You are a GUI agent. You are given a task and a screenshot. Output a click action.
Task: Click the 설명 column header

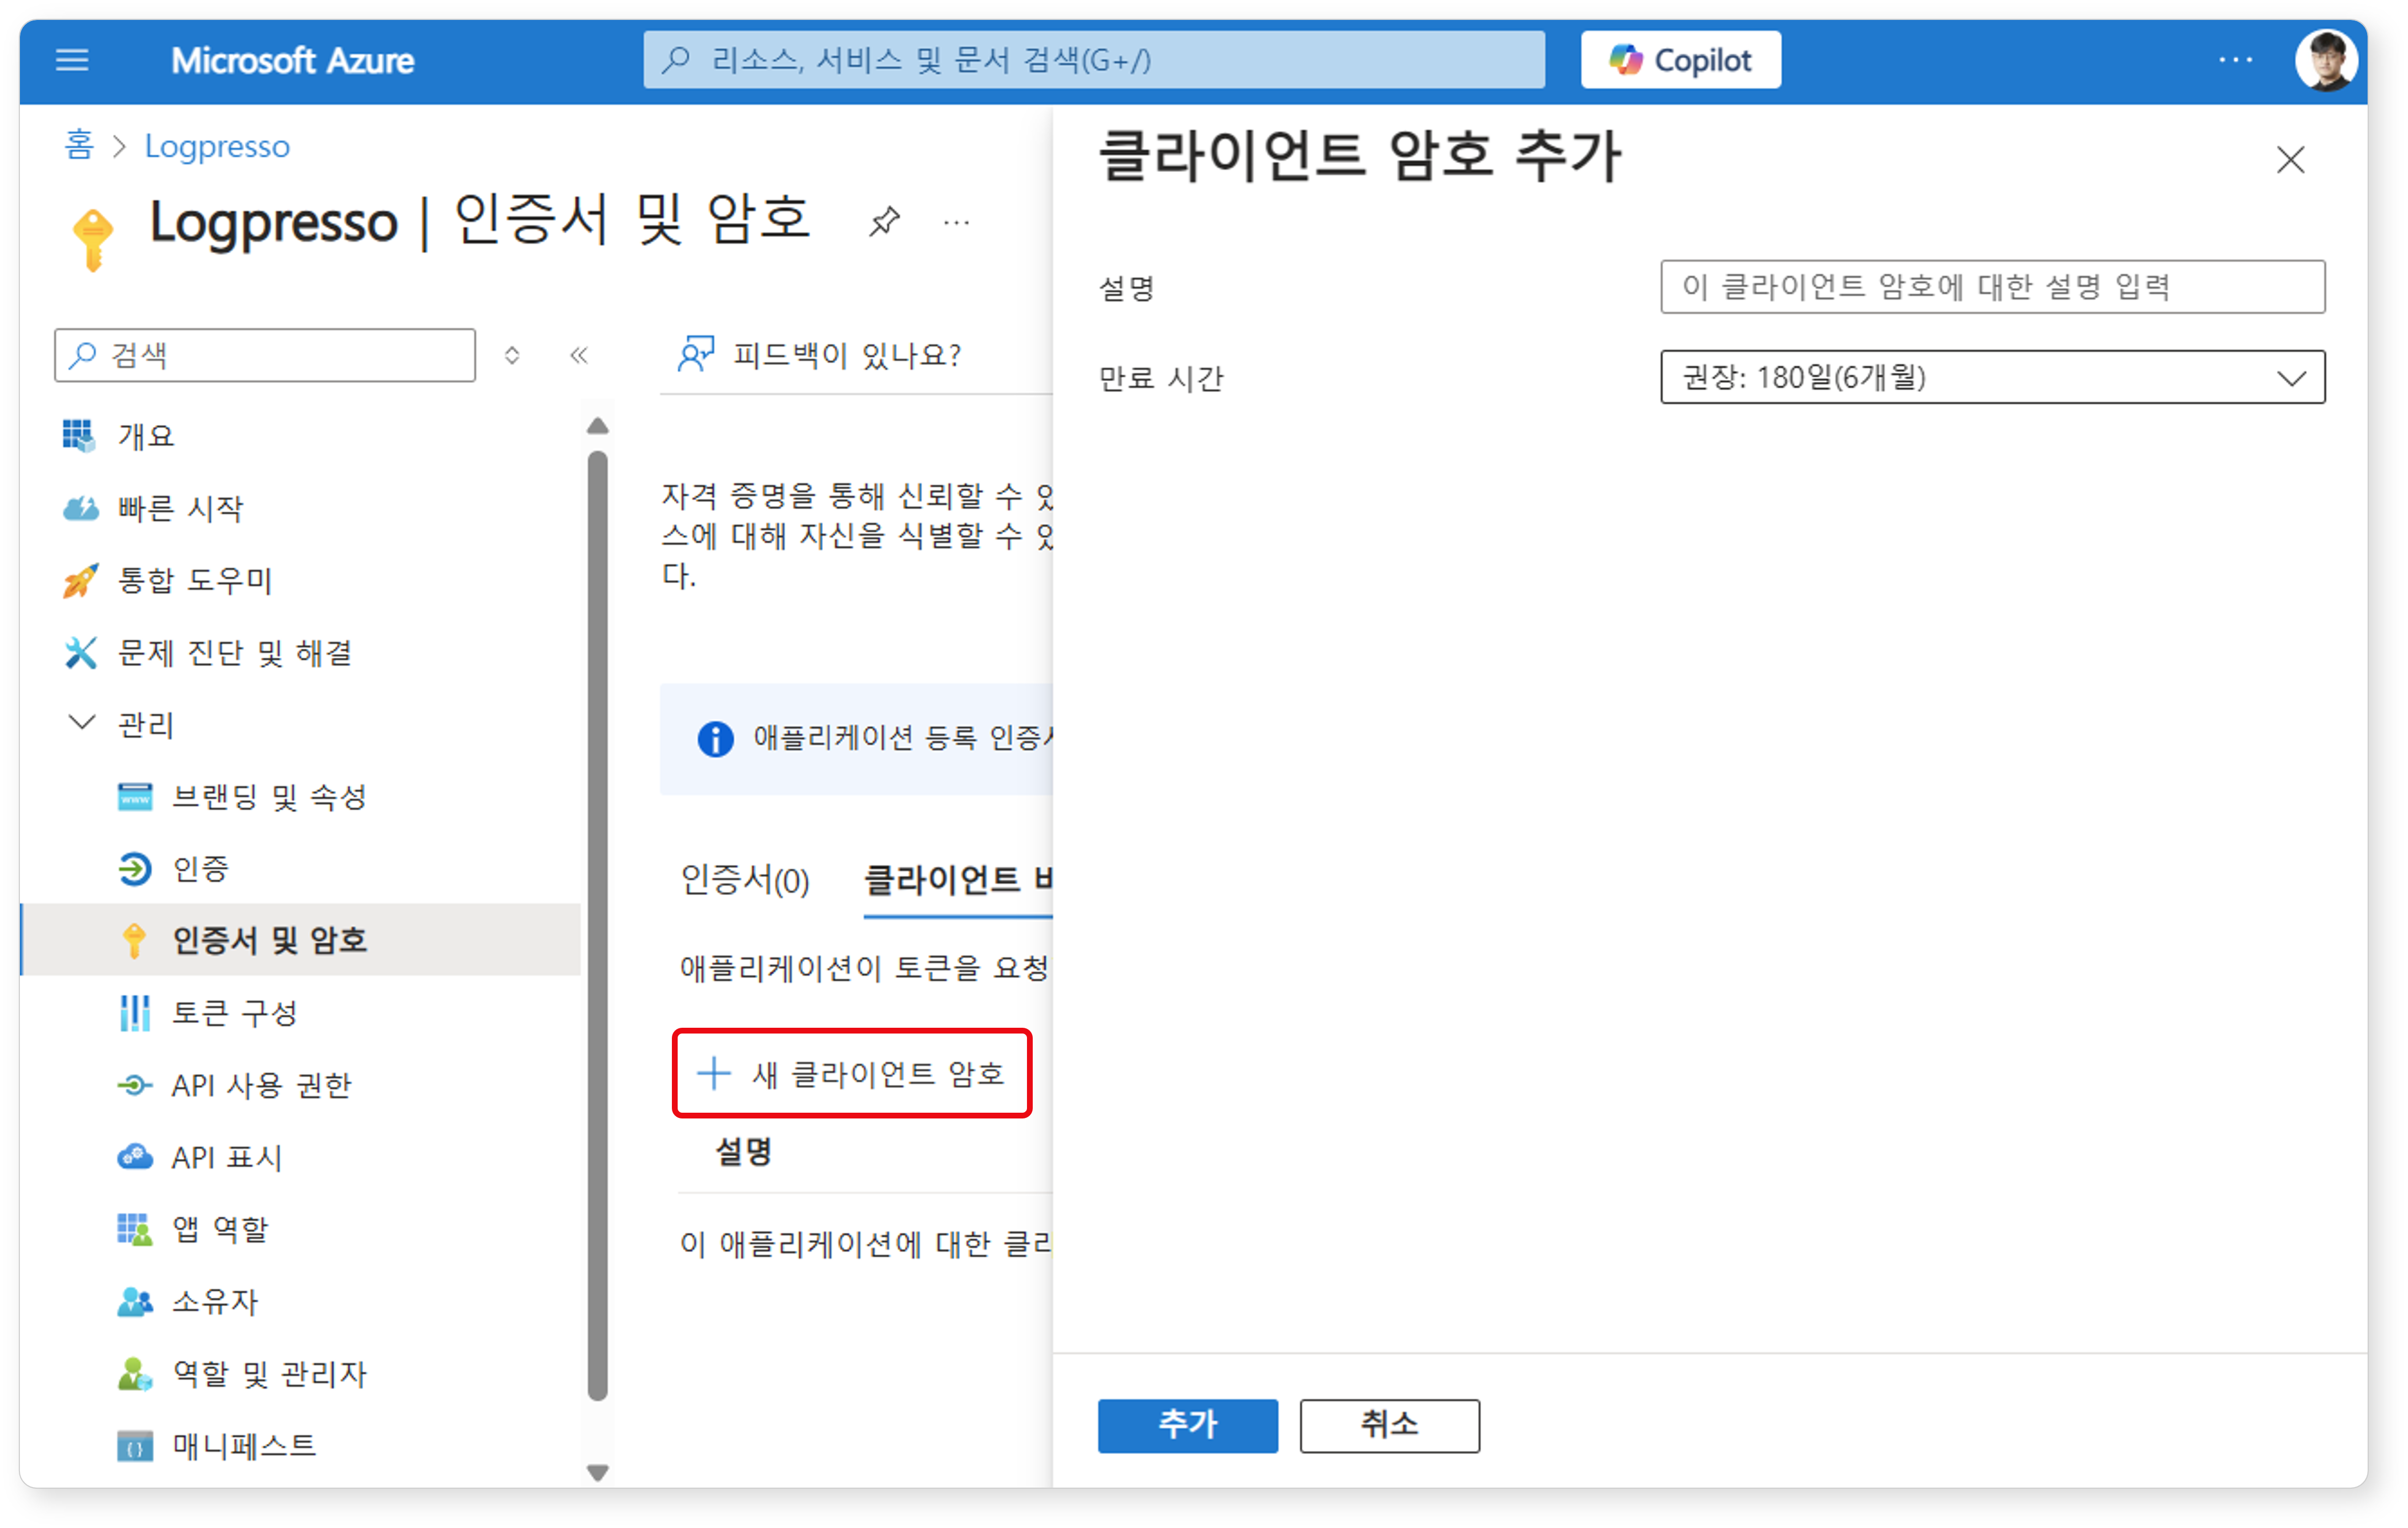[x=743, y=1152]
